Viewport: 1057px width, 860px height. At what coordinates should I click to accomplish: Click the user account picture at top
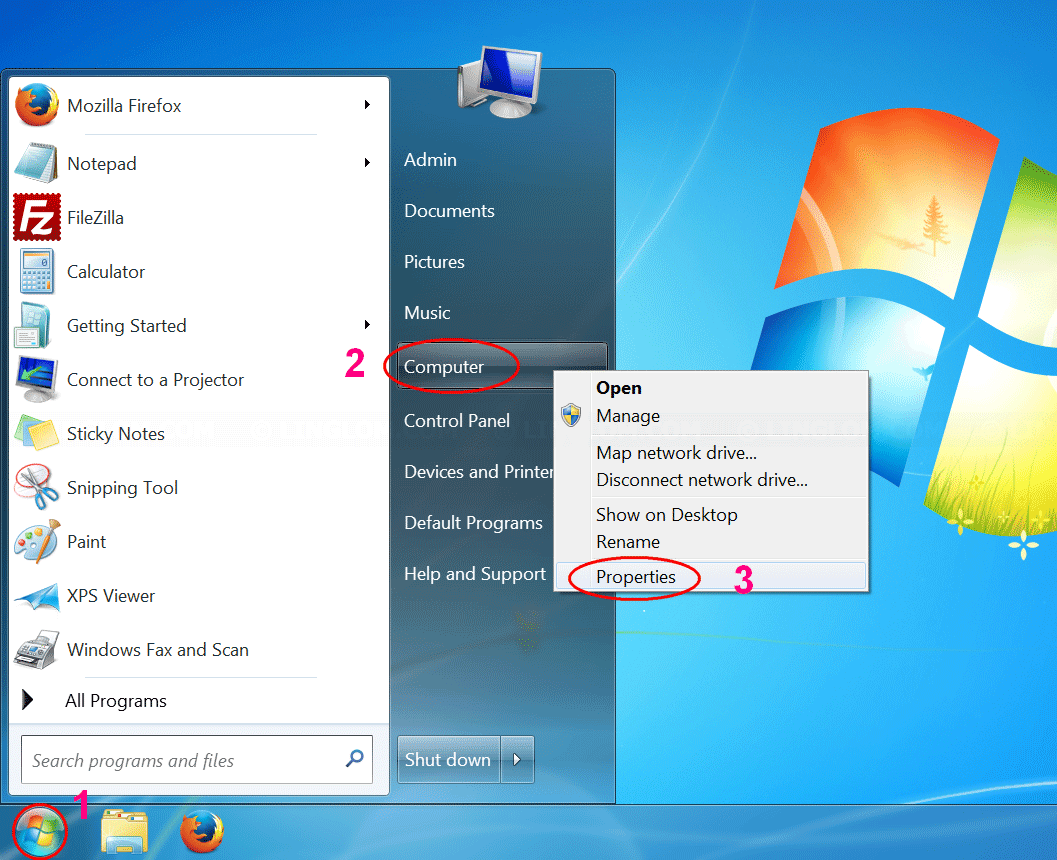[x=500, y=82]
